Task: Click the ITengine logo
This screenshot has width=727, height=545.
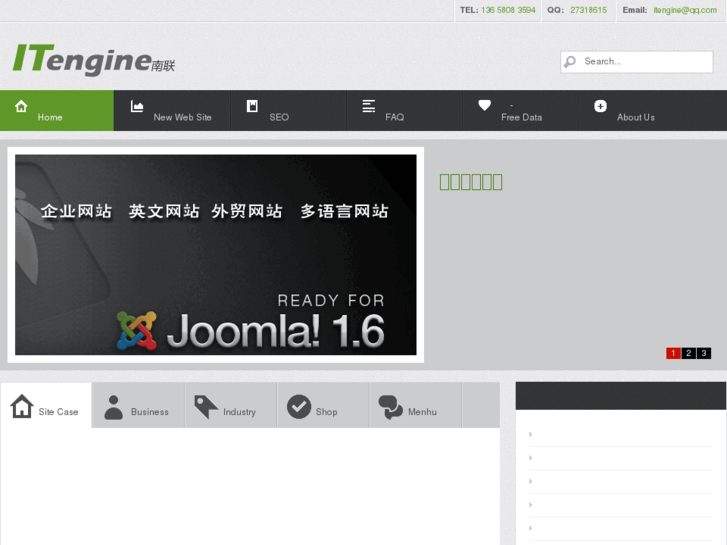Action: click(x=94, y=59)
